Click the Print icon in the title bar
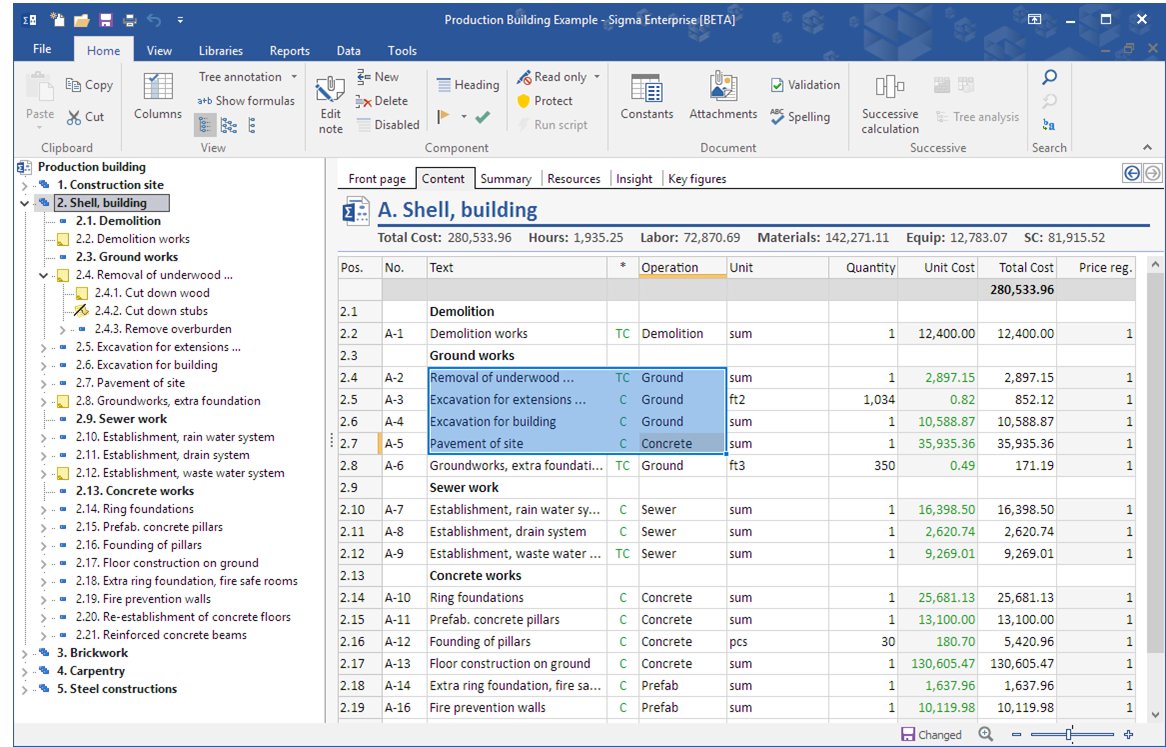This screenshot has width=1166, height=747. [130, 20]
